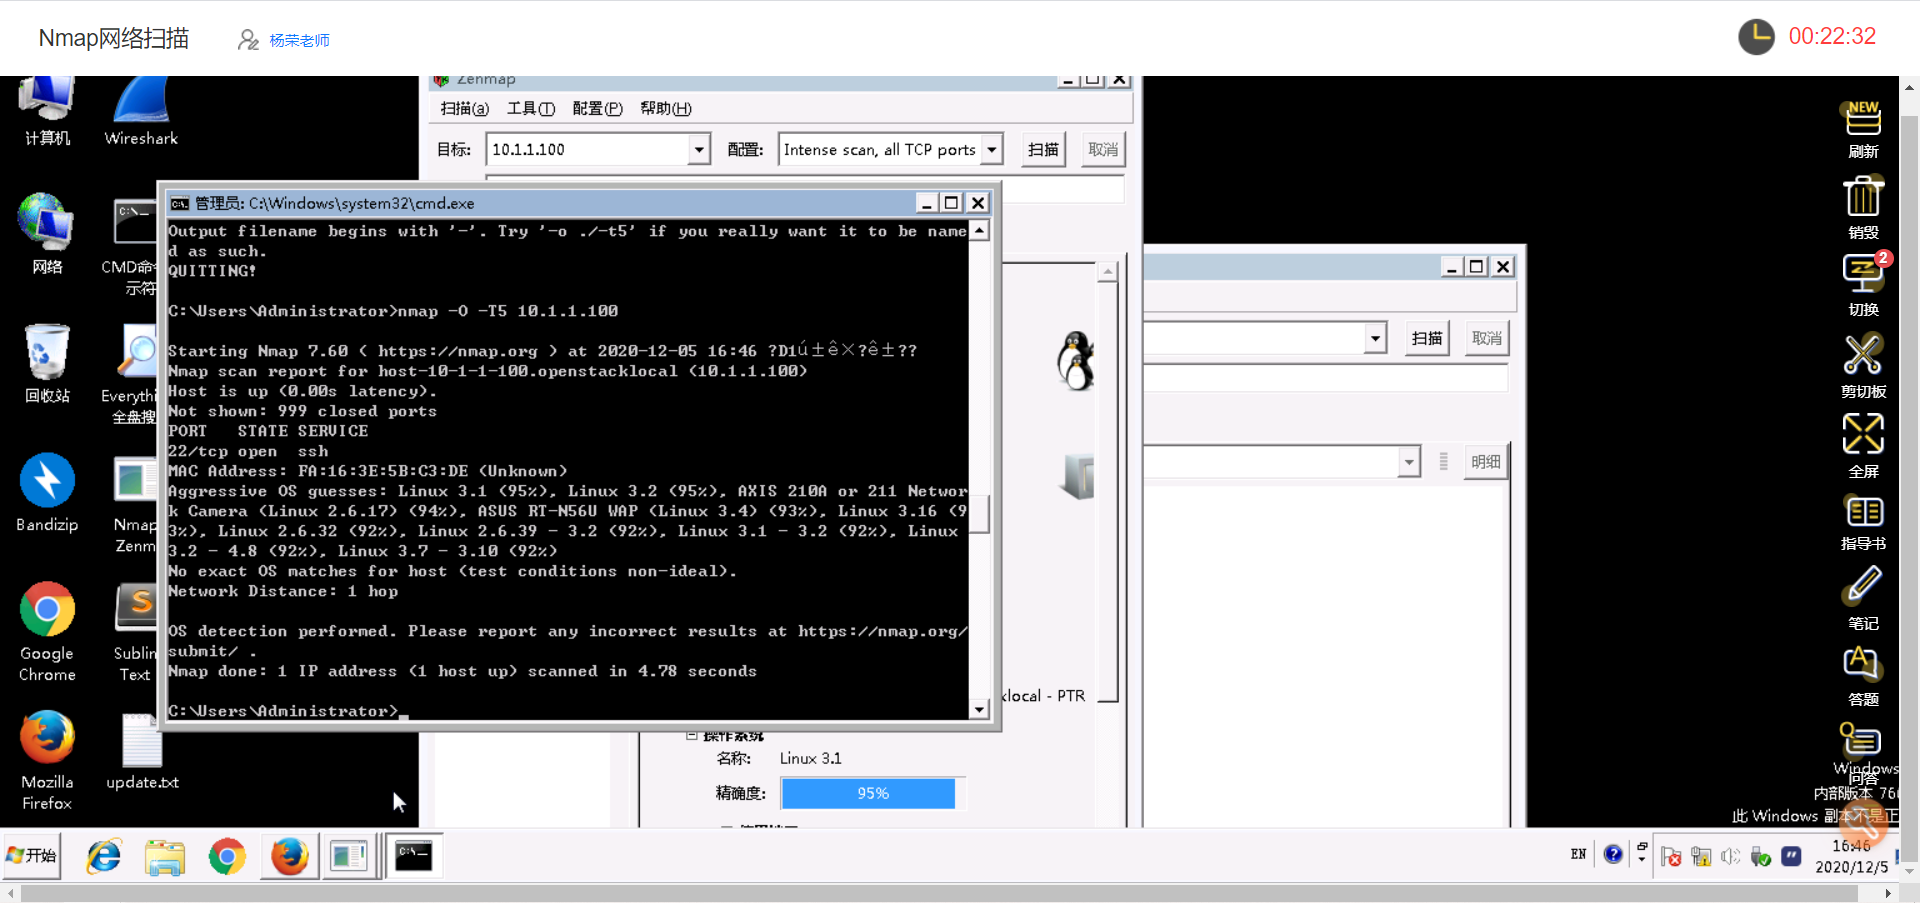Click the Internet Explorer taskbar icon
This screenshot has width=1920, height=903.
point(103,857)
